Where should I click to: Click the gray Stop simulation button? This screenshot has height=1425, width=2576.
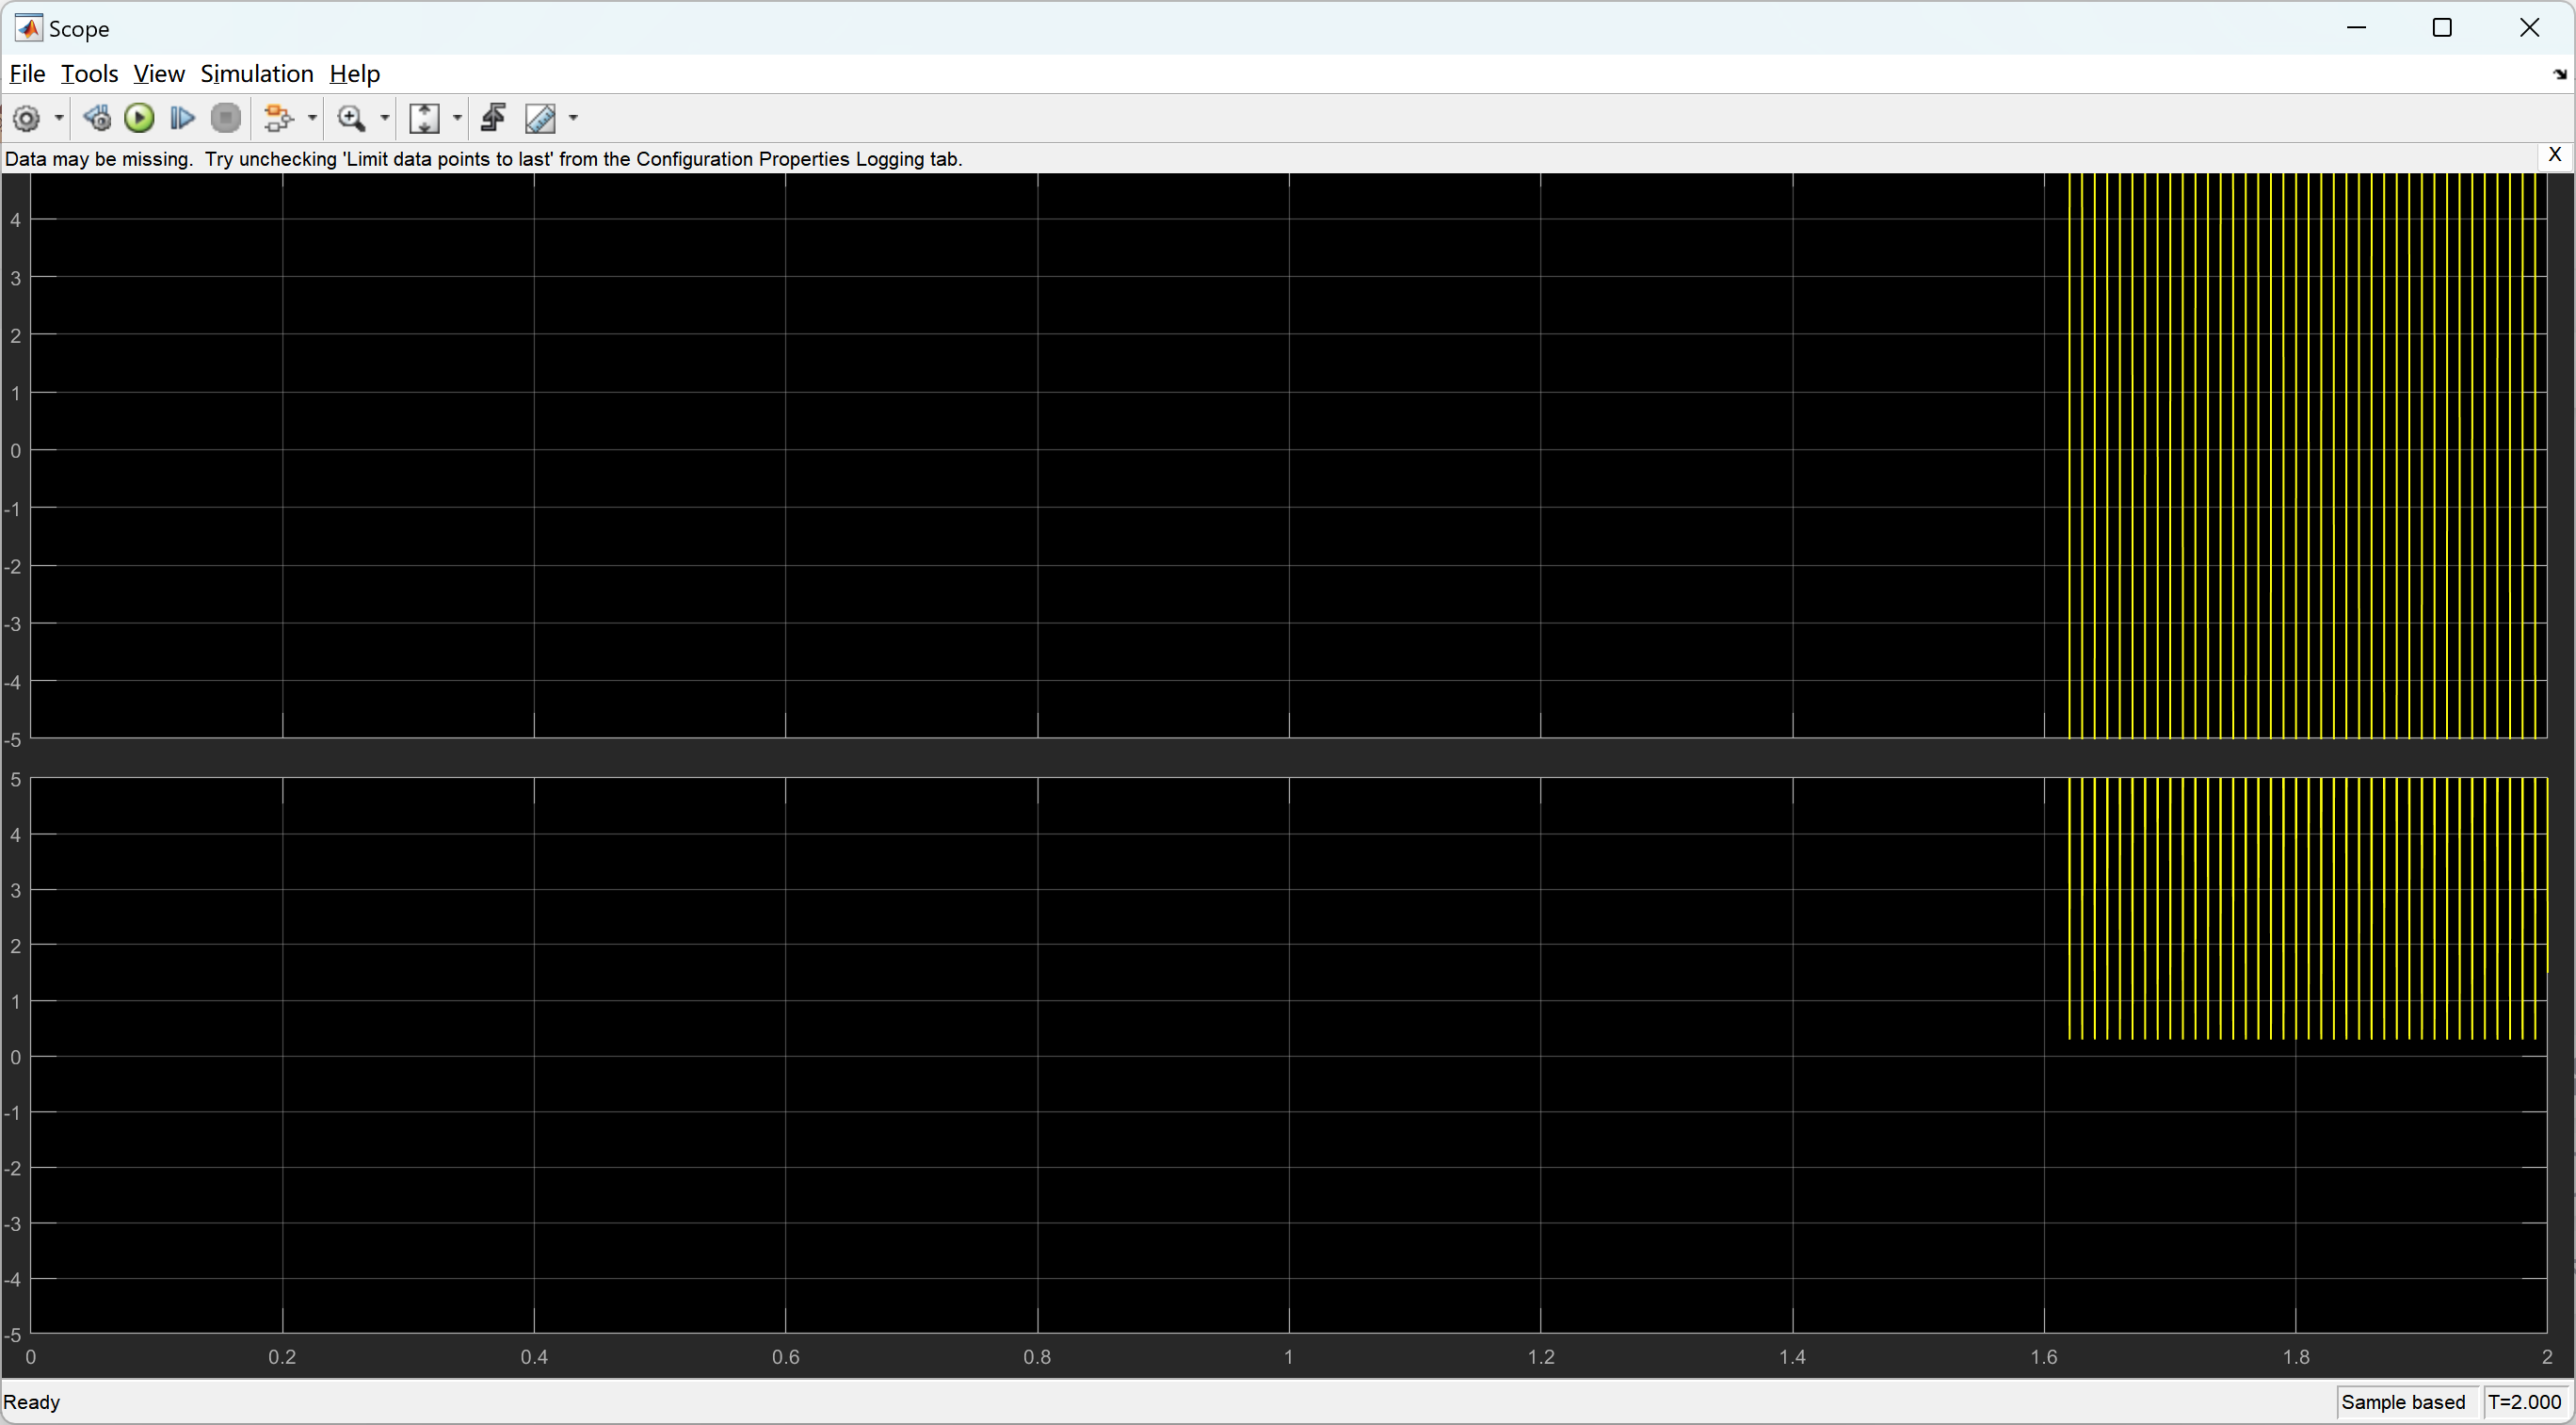(226, 118)
